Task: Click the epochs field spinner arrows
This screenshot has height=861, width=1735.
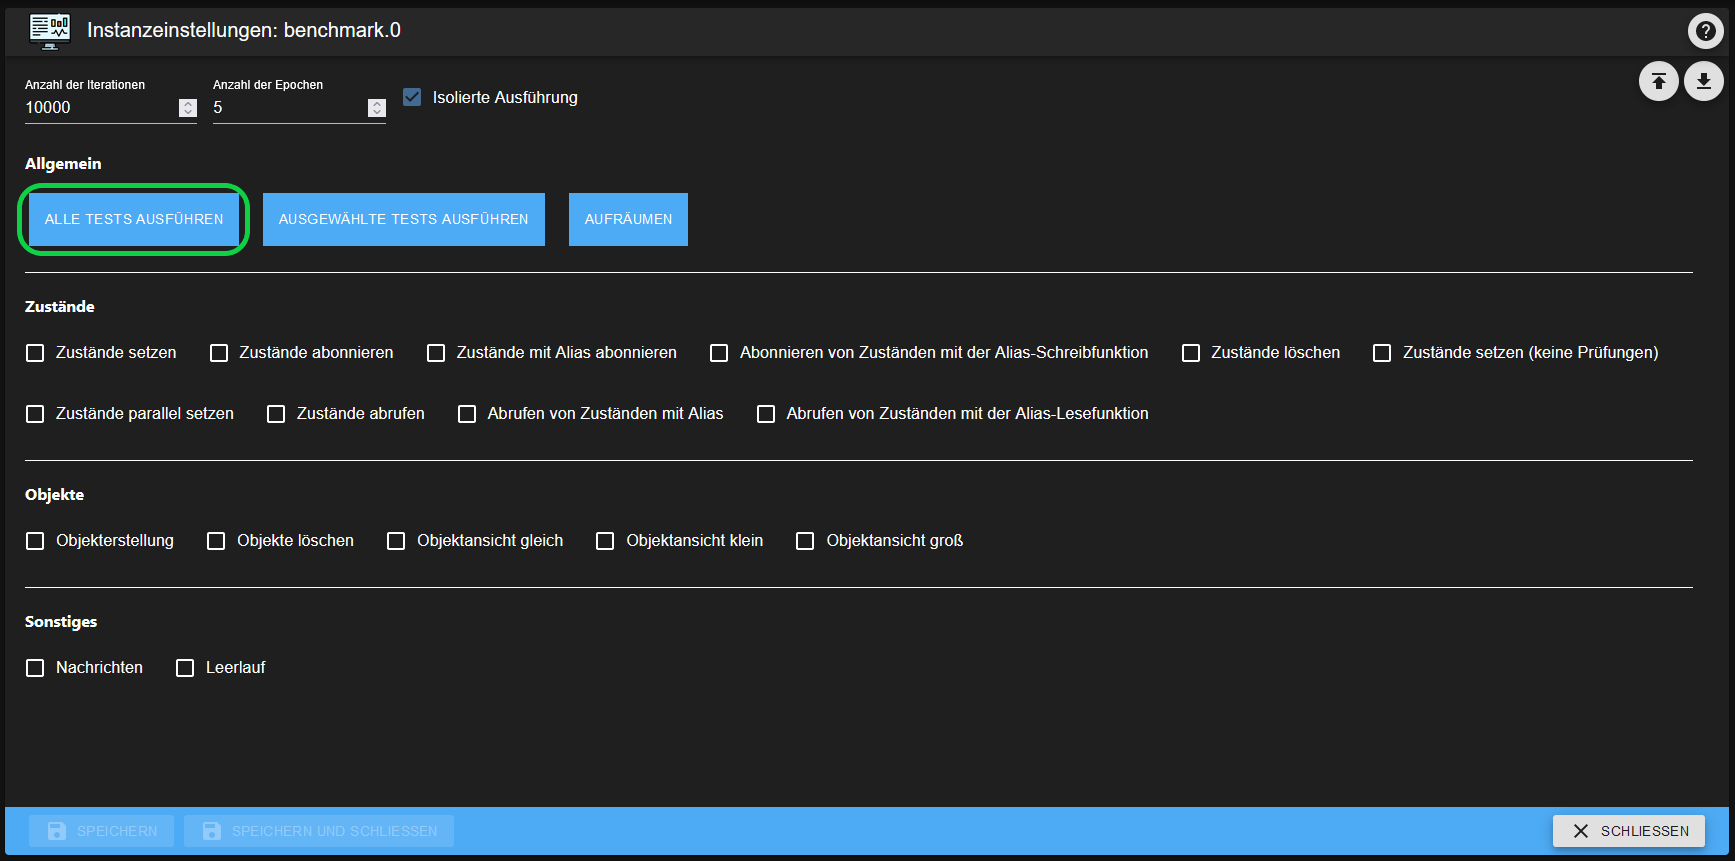Action: pyautogui.click(x=377, y=108)
